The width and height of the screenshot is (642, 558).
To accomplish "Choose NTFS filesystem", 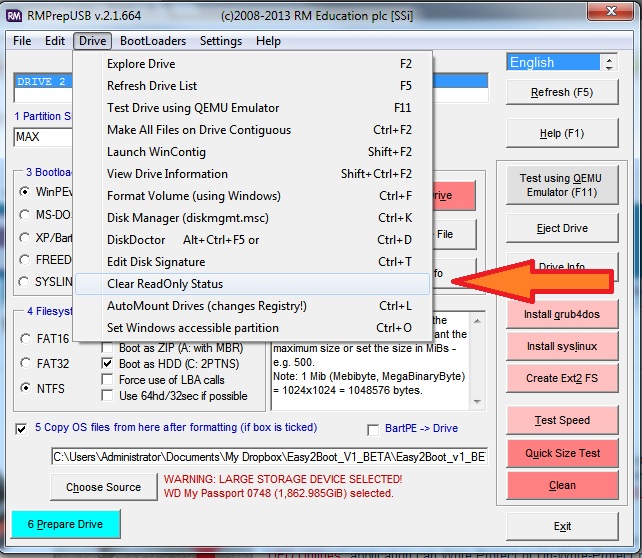I will click(25, 388).
